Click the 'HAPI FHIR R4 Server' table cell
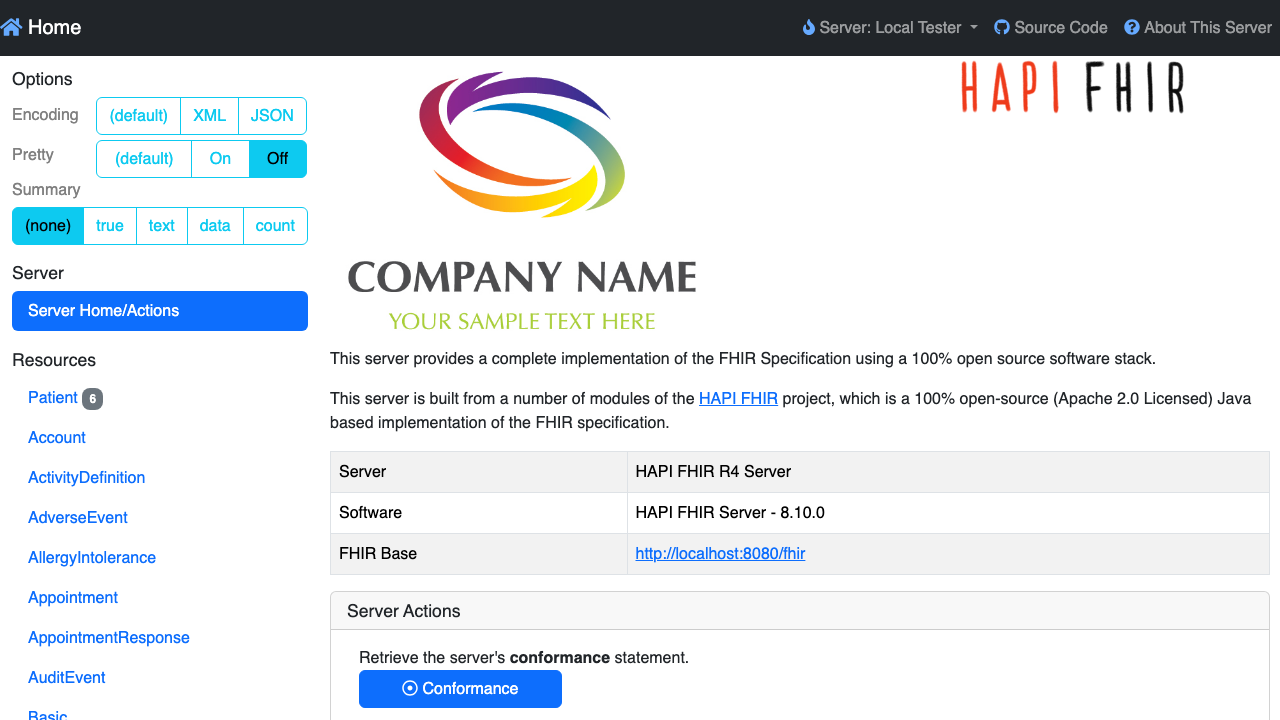Screen dimensions: 1280x720 point(948,471)
